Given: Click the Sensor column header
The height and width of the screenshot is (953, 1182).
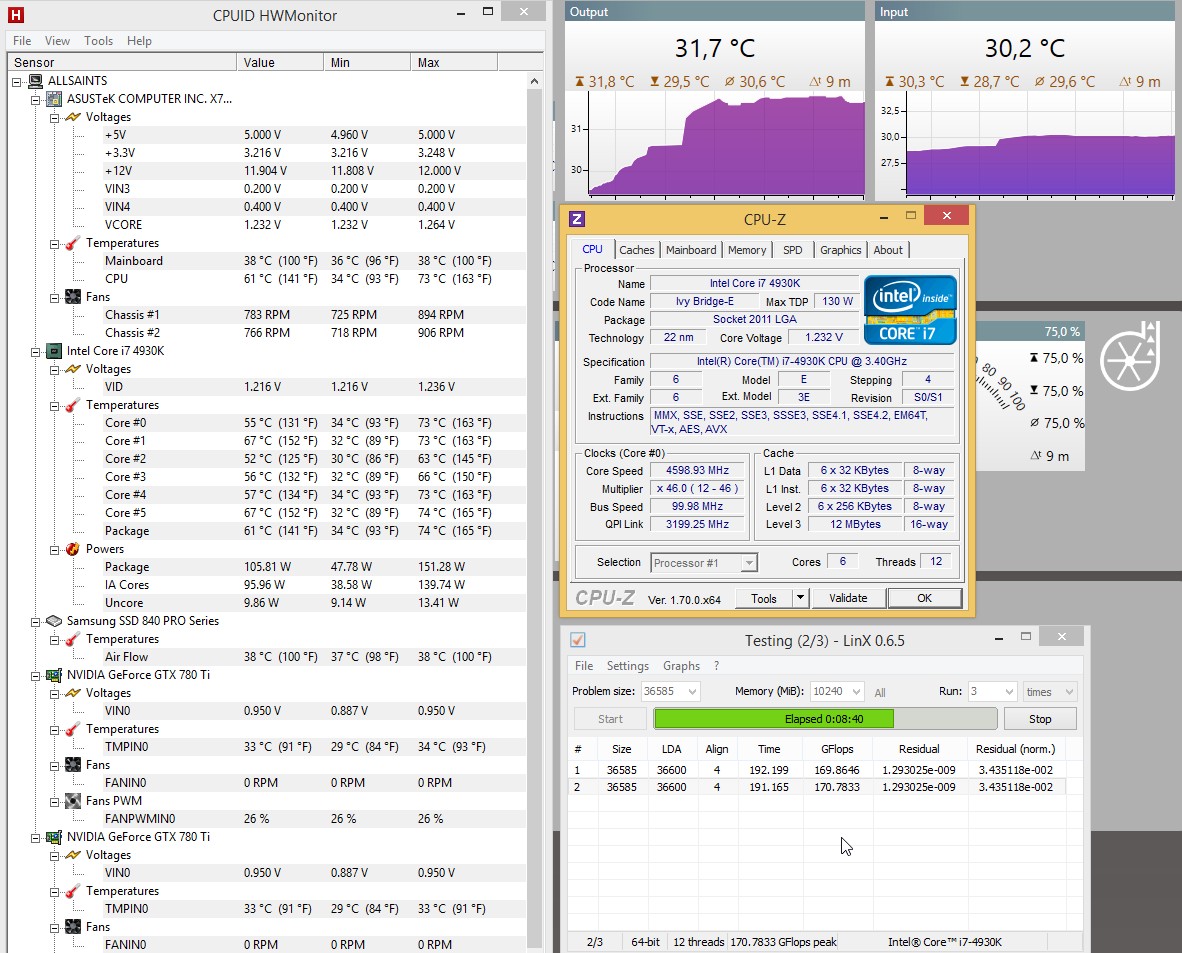Looking at the screenshot, I should [x=123, y=62].
